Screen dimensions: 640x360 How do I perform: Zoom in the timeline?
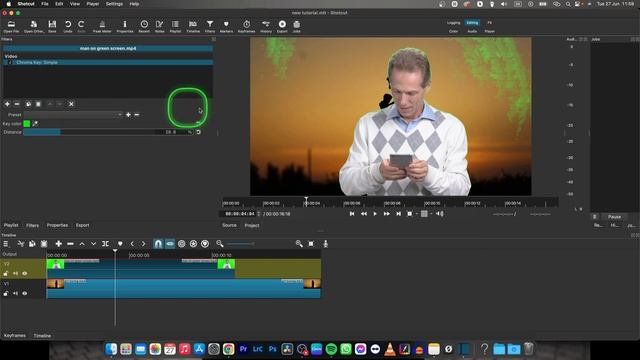tap(299, 244)
